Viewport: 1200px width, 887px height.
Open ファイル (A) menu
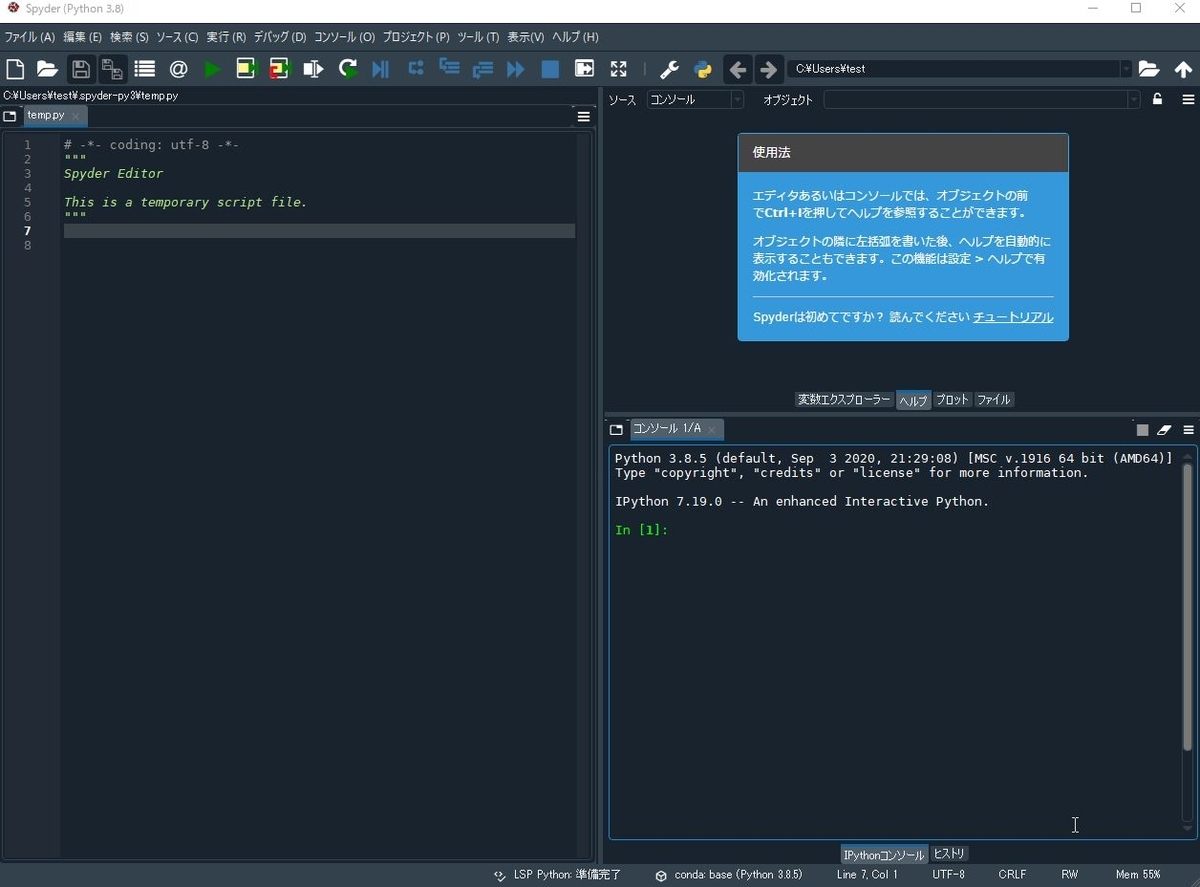point(29,37)
